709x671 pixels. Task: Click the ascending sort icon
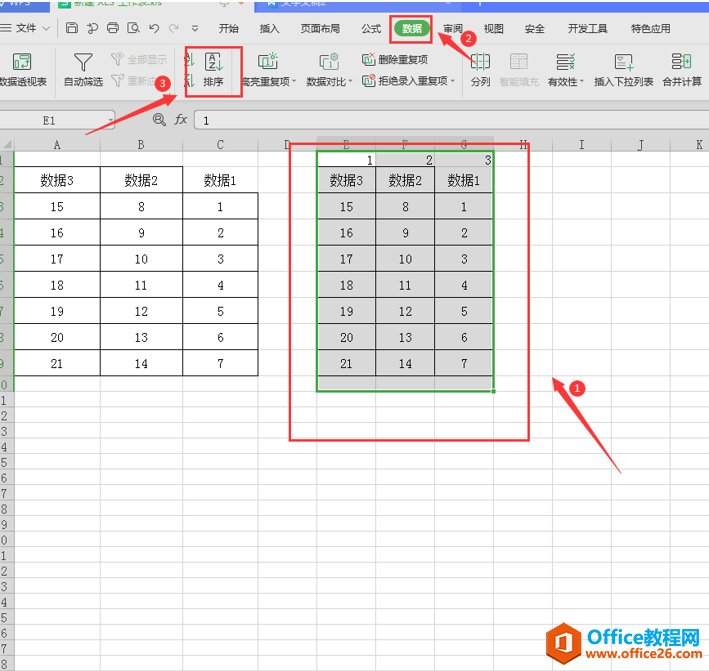189,60
